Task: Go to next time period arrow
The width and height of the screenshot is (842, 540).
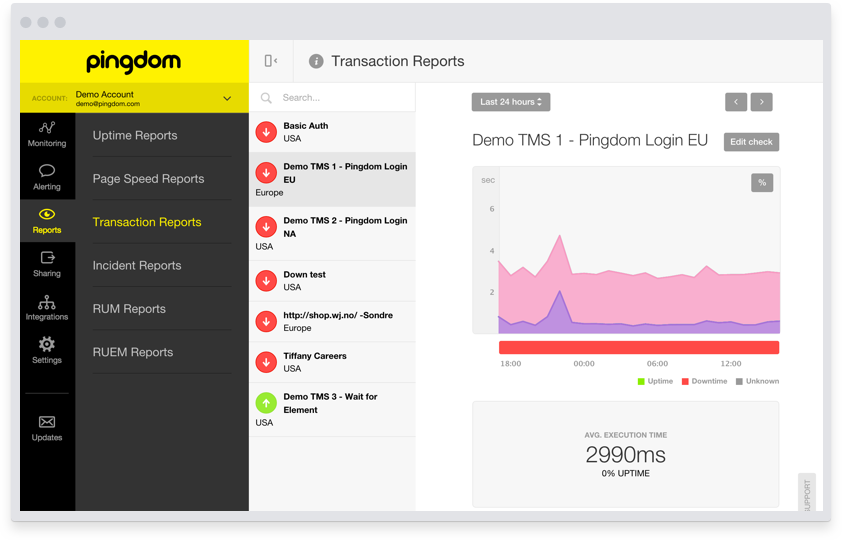Action: (761, 102)
